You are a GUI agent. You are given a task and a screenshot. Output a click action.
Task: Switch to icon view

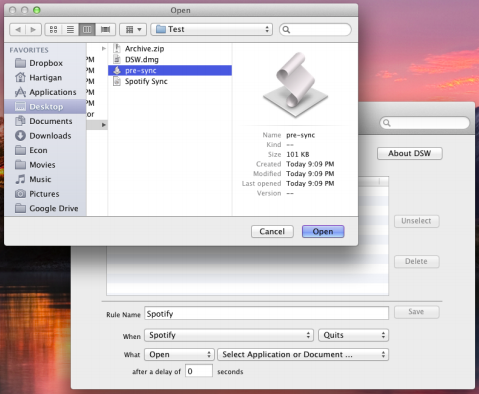coord(53,30)
